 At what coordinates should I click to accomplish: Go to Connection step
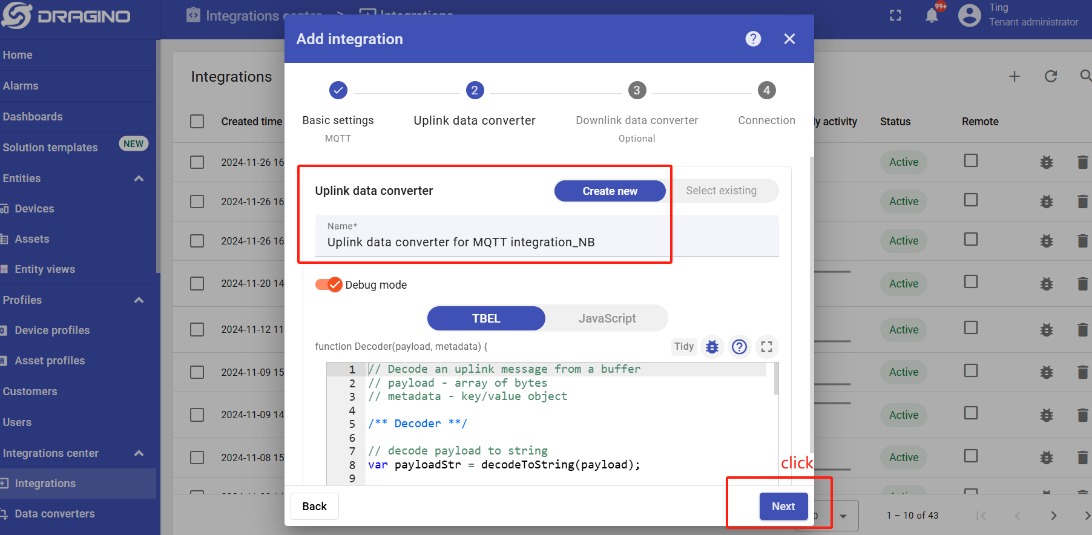point(766,104)
